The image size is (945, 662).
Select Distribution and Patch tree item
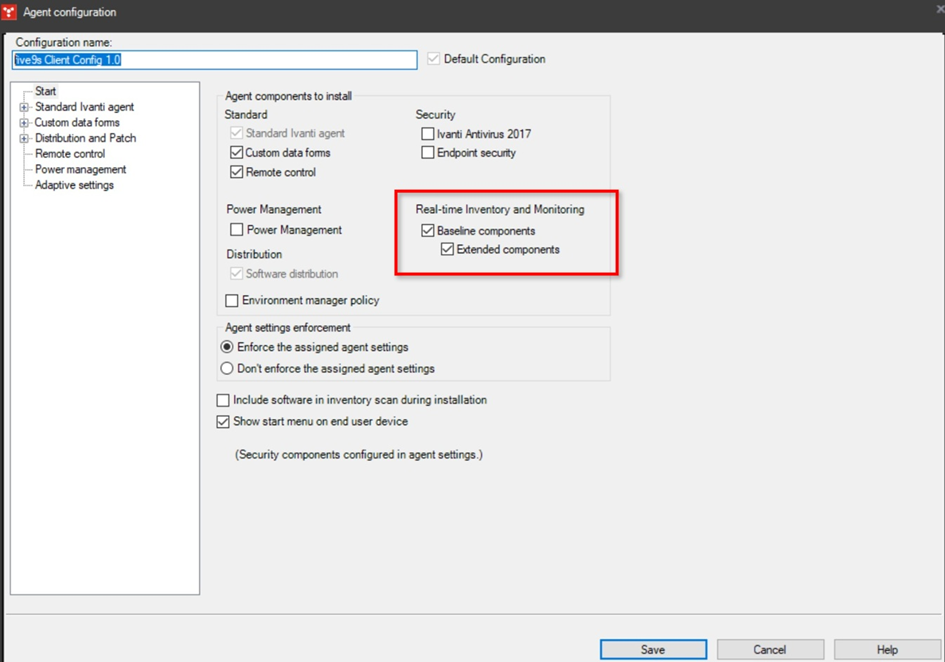click(86, 138)
